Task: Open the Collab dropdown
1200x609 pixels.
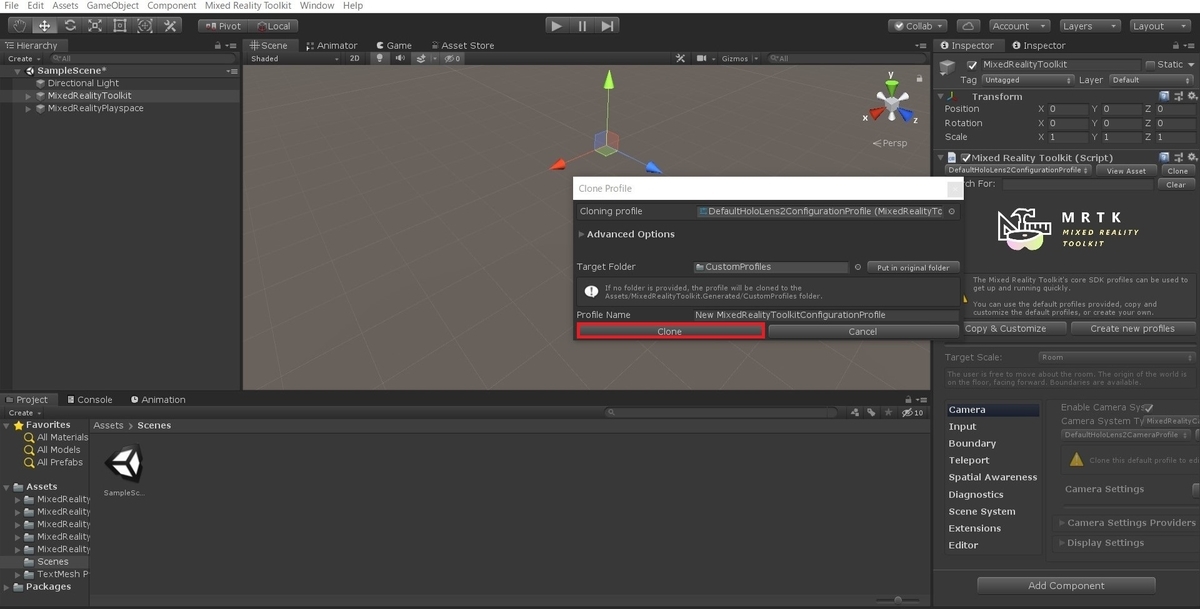Action: [x=919, y=26]
